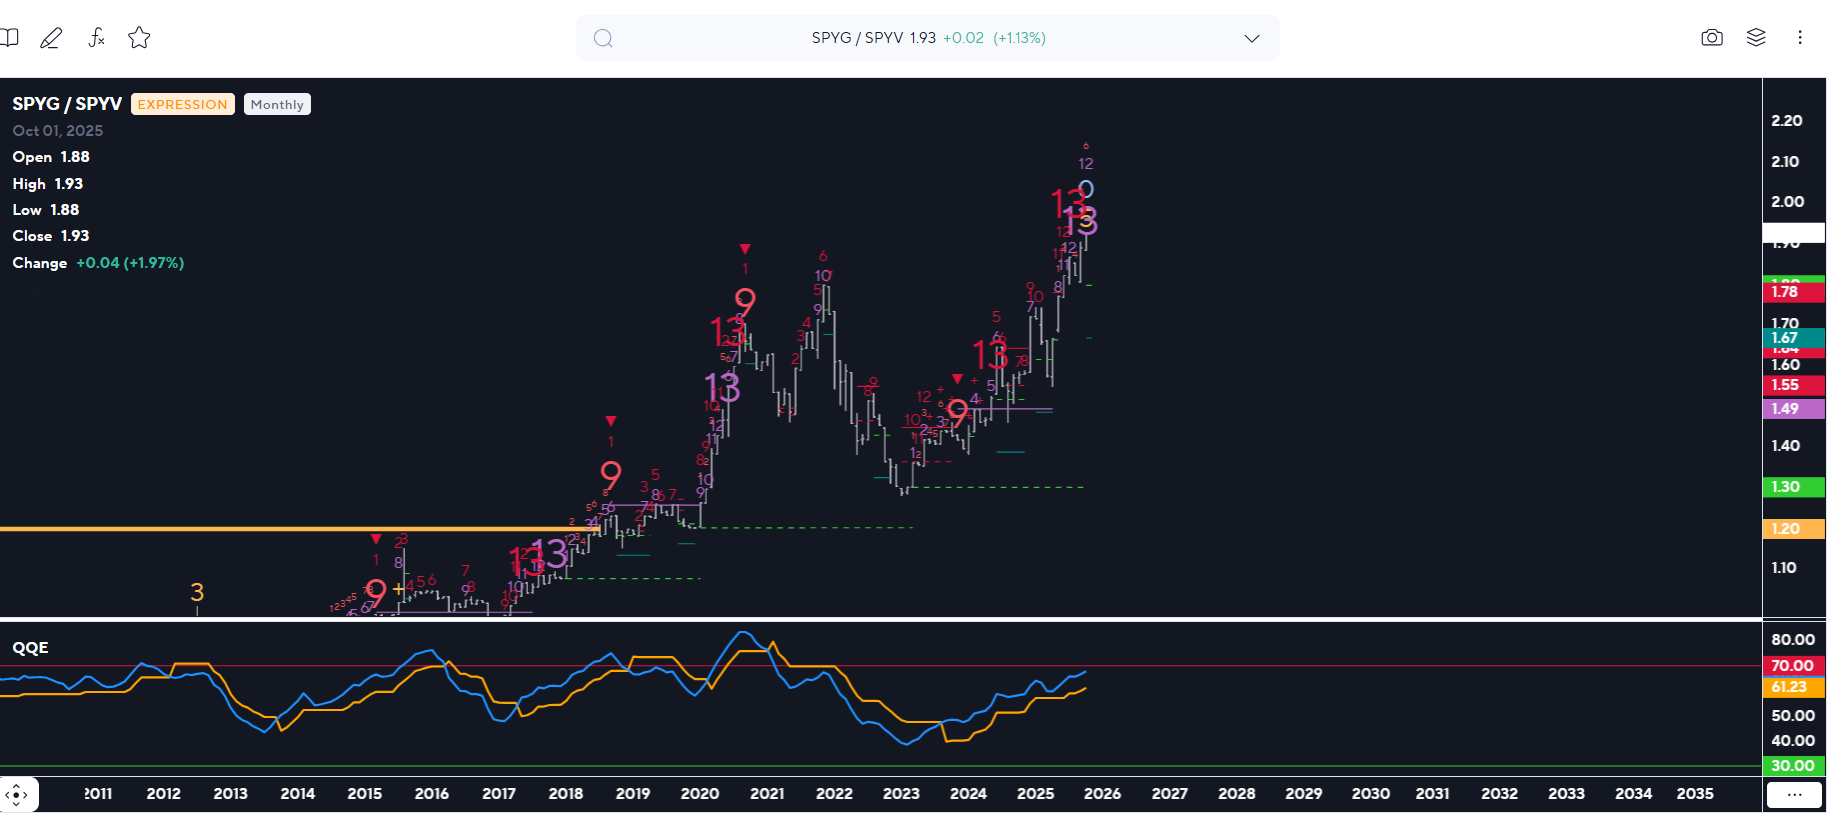Image resolution: width=1834 pixels, height=816 pixels.
Task: Select the SPYG / SPYV chart title
Action: (67, 104)
